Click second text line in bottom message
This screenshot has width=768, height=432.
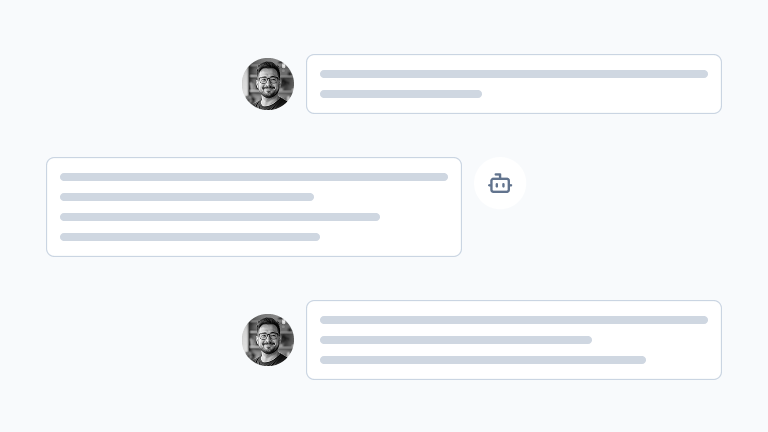455,340
